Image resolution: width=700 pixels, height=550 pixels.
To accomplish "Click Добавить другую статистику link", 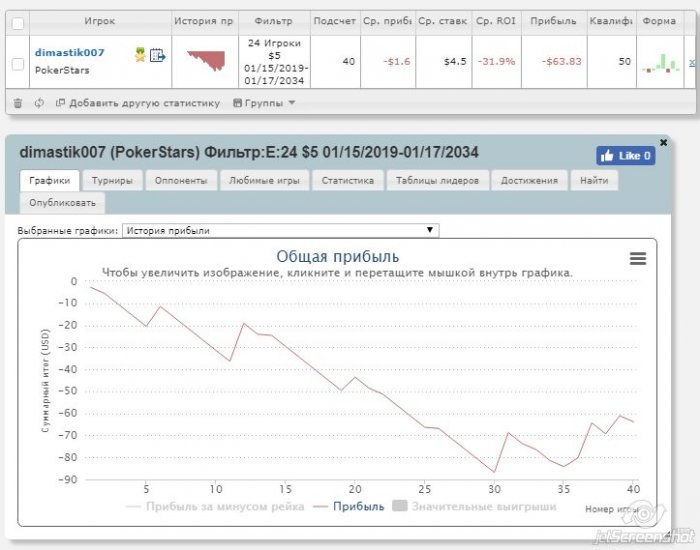I will 138,103.
